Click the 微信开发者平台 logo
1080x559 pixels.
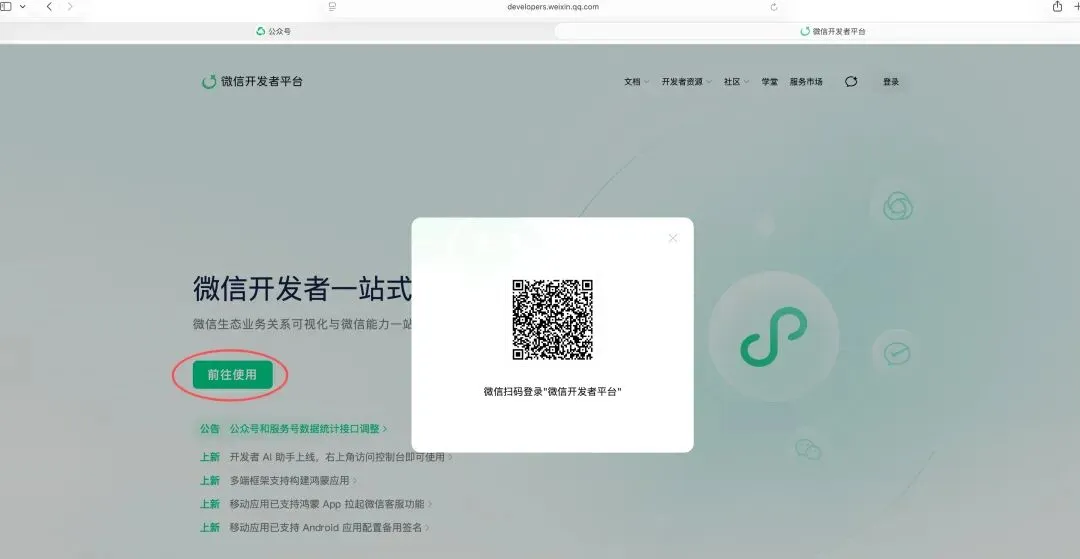click(252, 81)
